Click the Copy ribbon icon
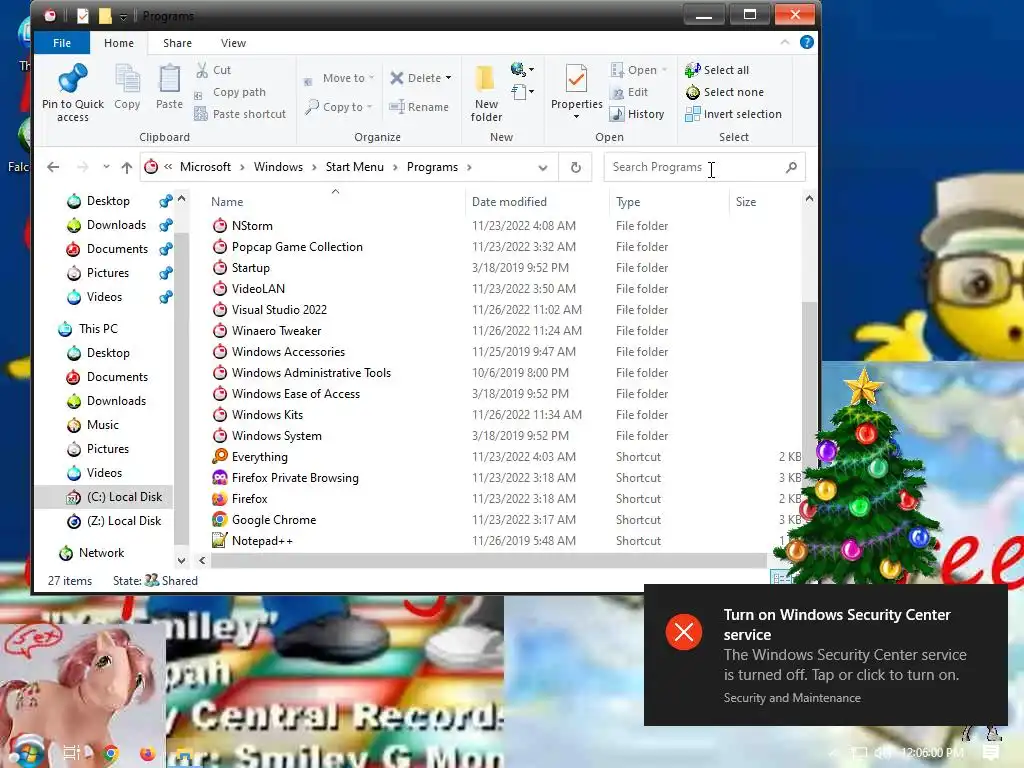Image resolution: width=1024 pixels, height=768 pixels. [127, 79]
